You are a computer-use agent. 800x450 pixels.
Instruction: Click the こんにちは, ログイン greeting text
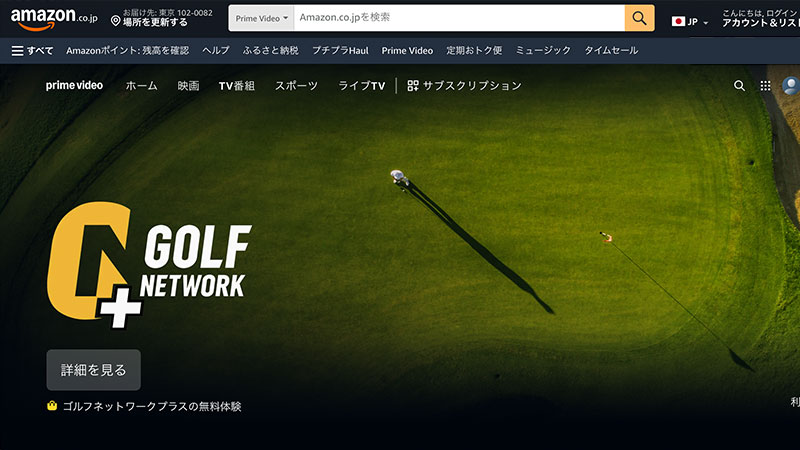760,13
